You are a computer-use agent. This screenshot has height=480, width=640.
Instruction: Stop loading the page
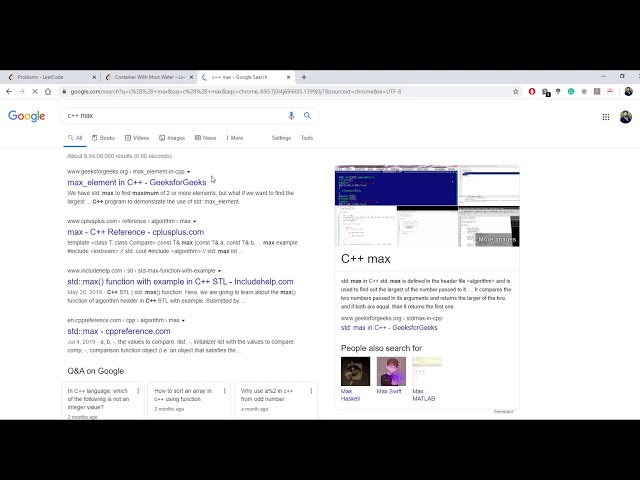pyautogui.click(x=35, y=92)
